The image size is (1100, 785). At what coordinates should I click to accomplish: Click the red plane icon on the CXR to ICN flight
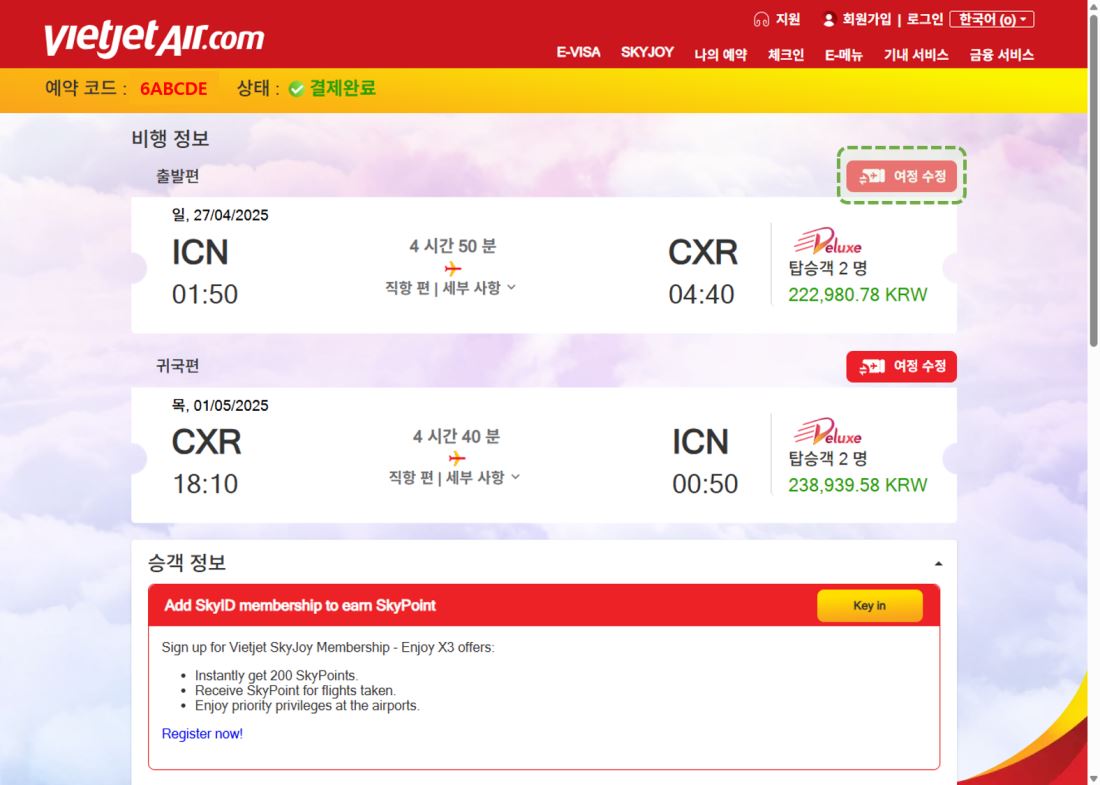pos(457,458)
